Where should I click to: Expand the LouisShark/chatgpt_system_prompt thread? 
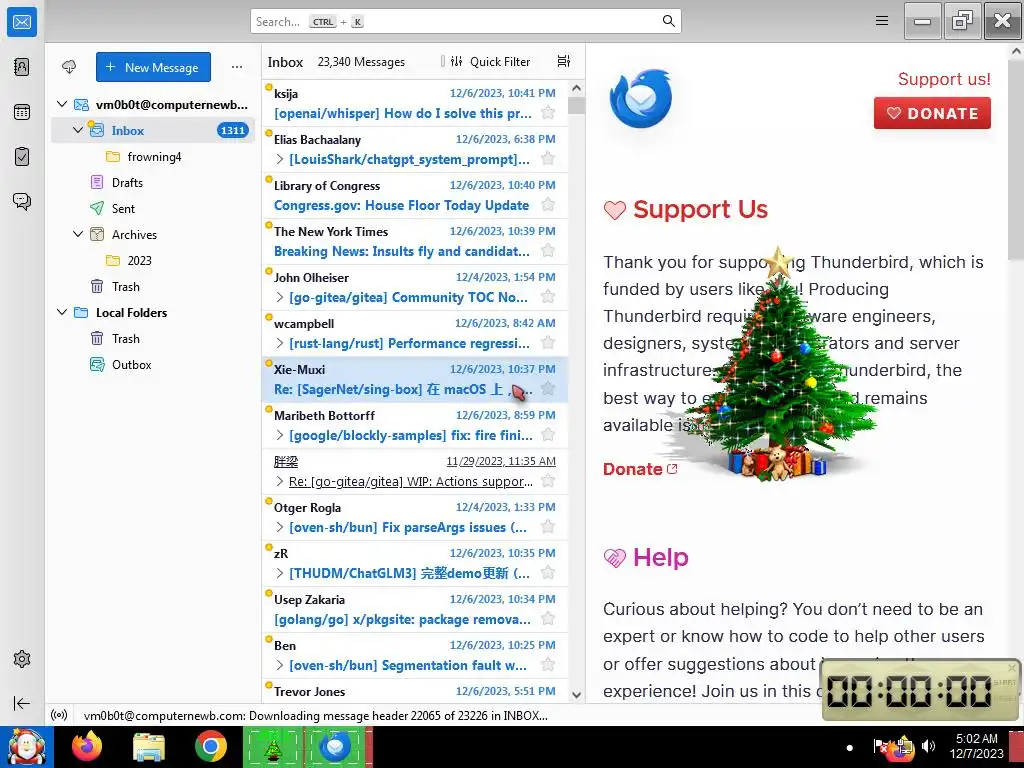coord(280,159)
